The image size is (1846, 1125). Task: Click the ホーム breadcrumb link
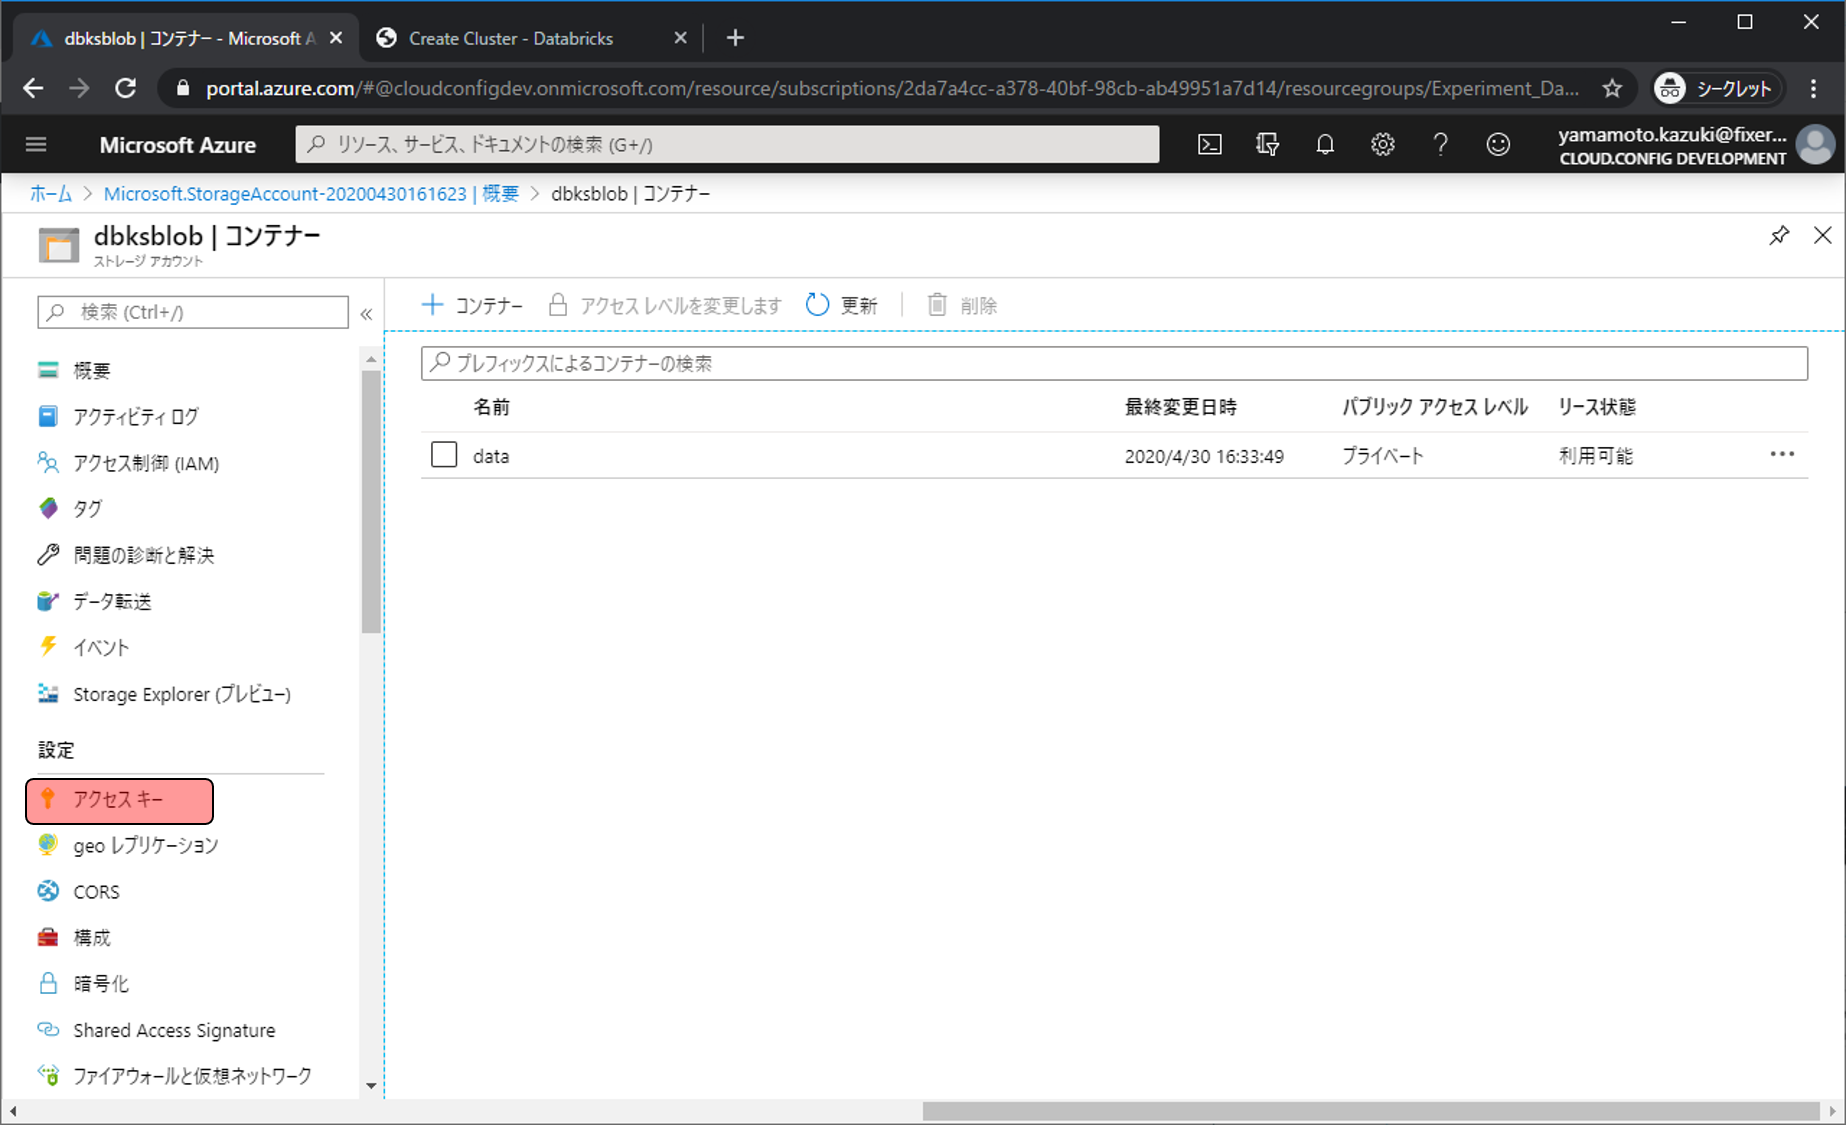point(50,194)
